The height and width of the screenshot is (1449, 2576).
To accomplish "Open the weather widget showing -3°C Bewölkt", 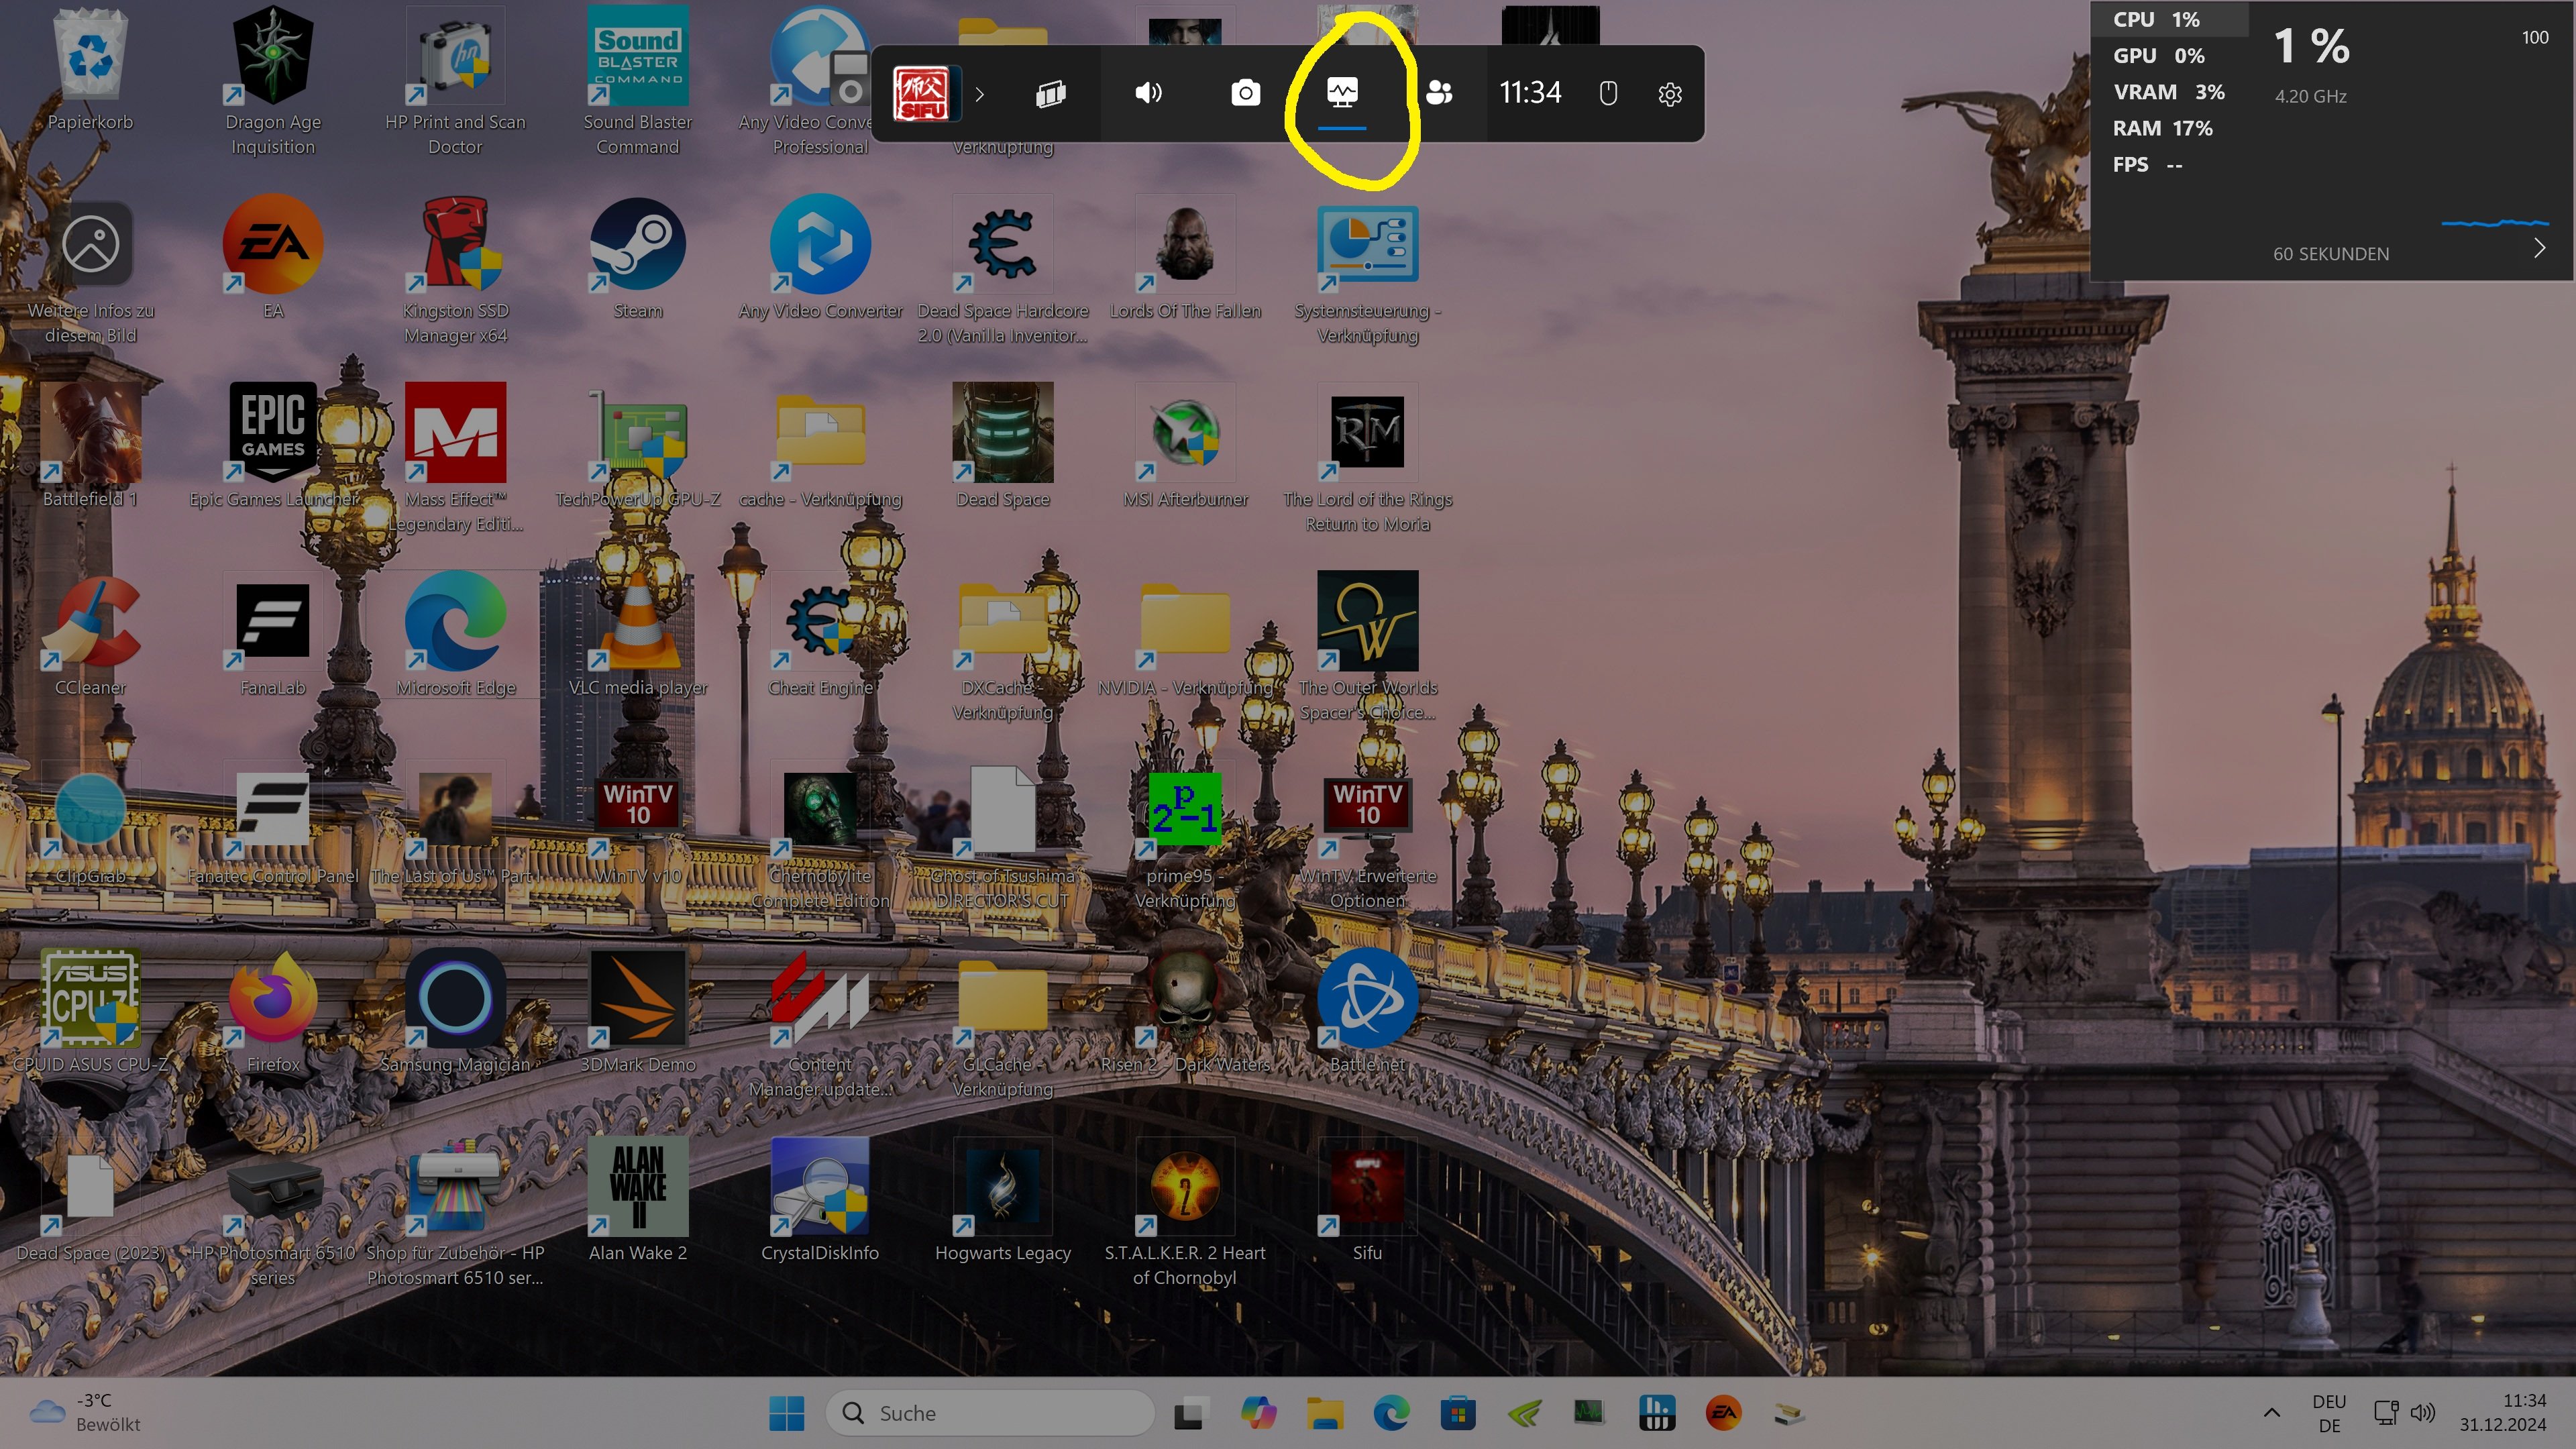I will [x=86, y=1412].
